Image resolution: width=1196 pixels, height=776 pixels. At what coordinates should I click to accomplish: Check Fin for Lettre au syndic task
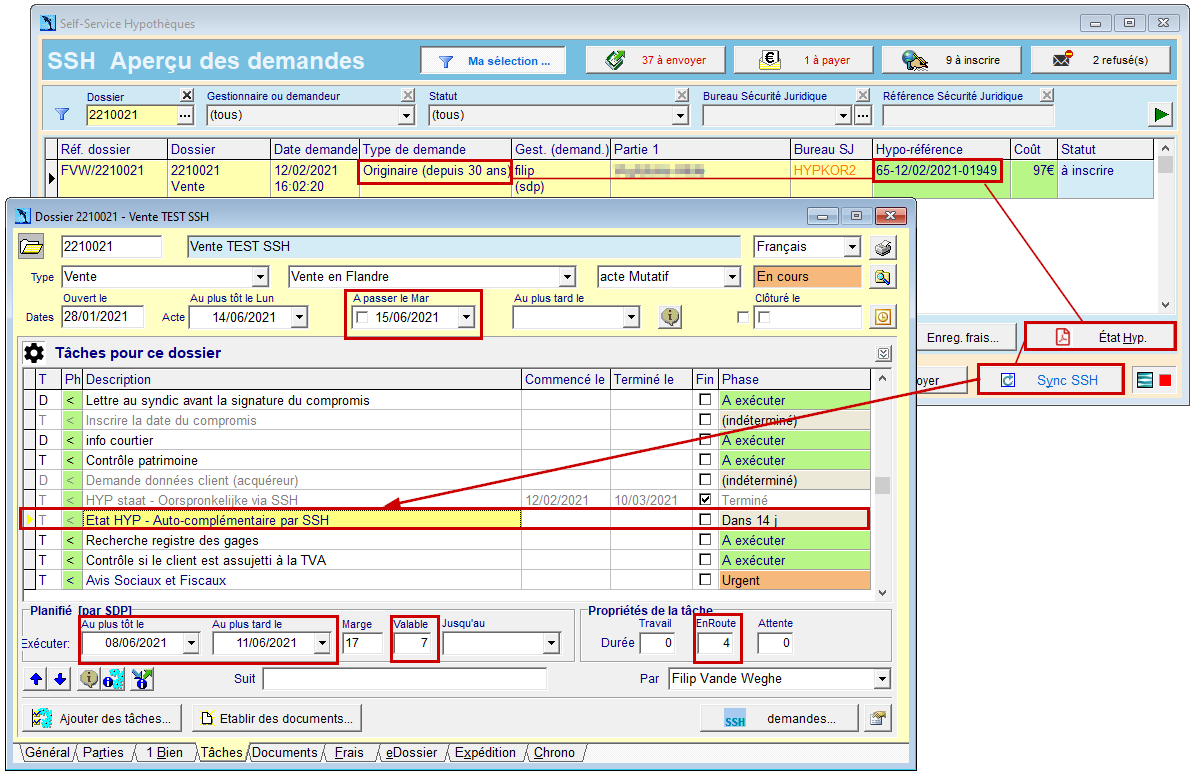[705, 400]
